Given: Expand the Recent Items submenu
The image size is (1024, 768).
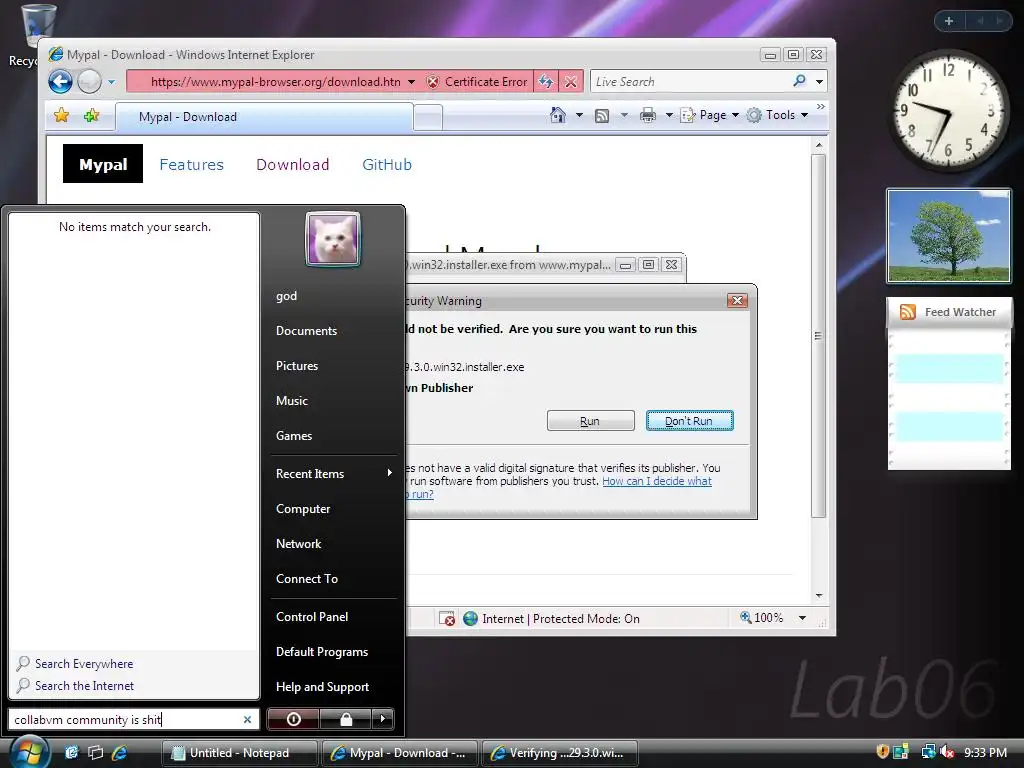Looking at the screenshot, I should pyautogui.click(x=334, y=473).
